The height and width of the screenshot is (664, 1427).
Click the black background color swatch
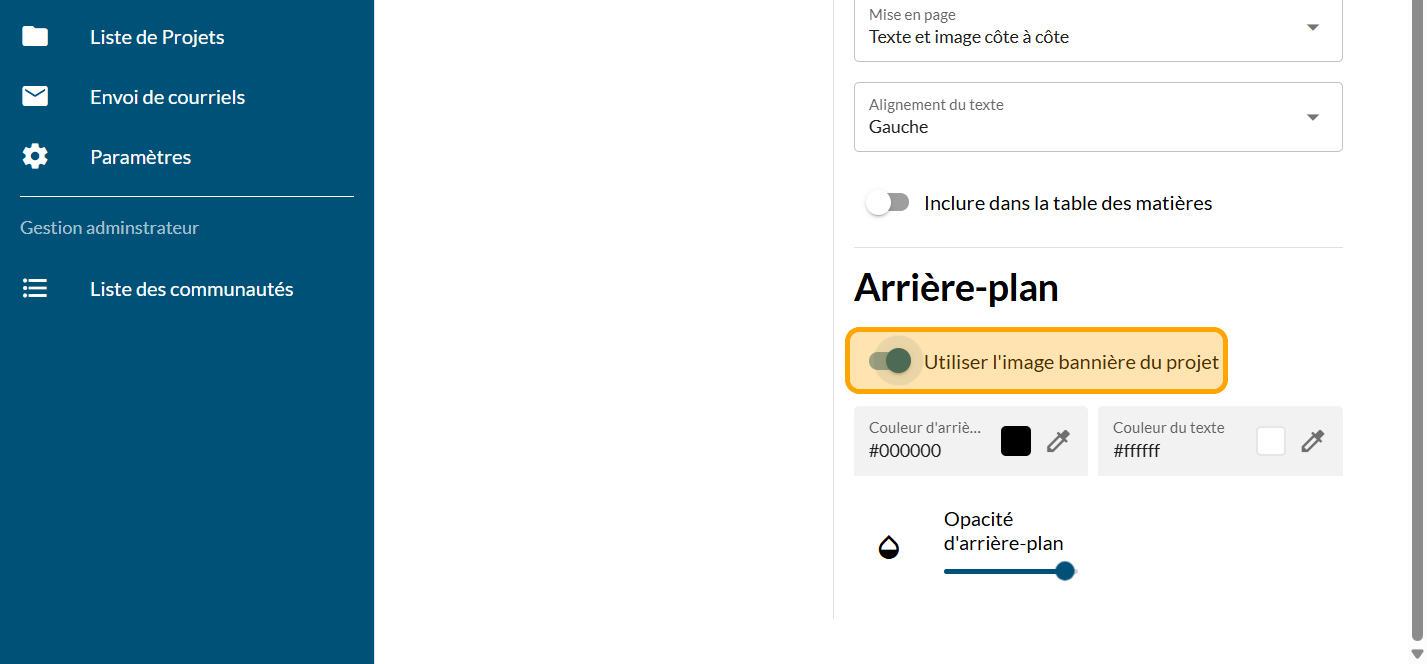coord(1016,441)
